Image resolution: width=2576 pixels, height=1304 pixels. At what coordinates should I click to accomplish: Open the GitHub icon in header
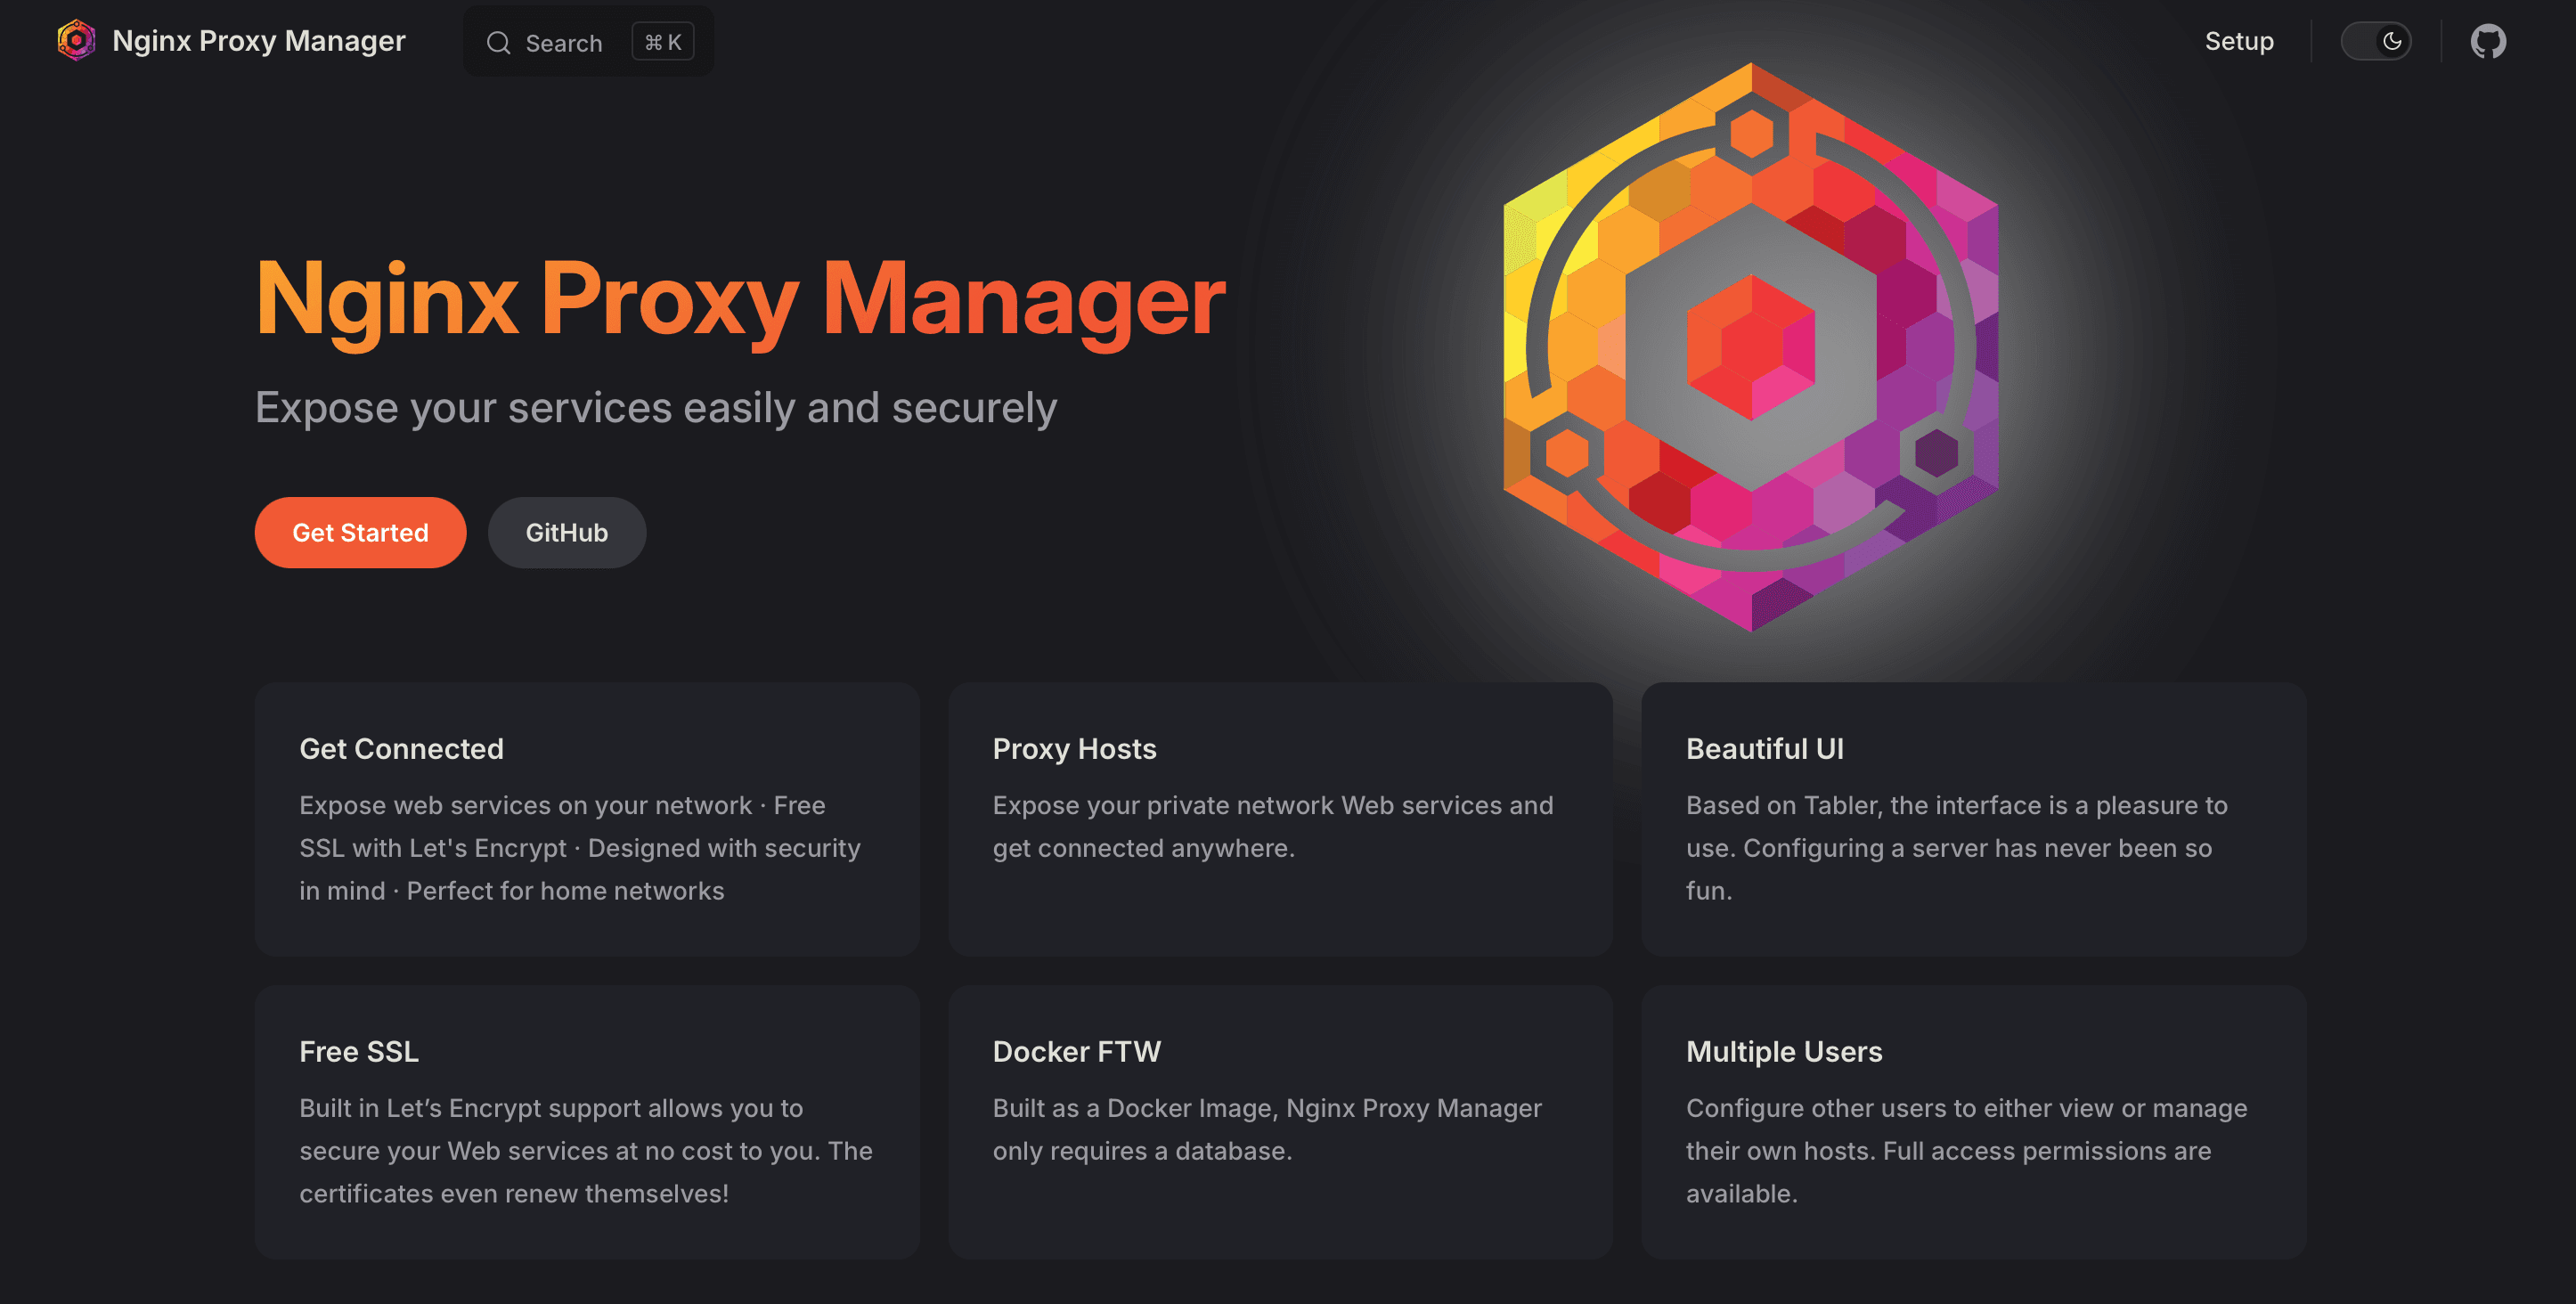2487,41
